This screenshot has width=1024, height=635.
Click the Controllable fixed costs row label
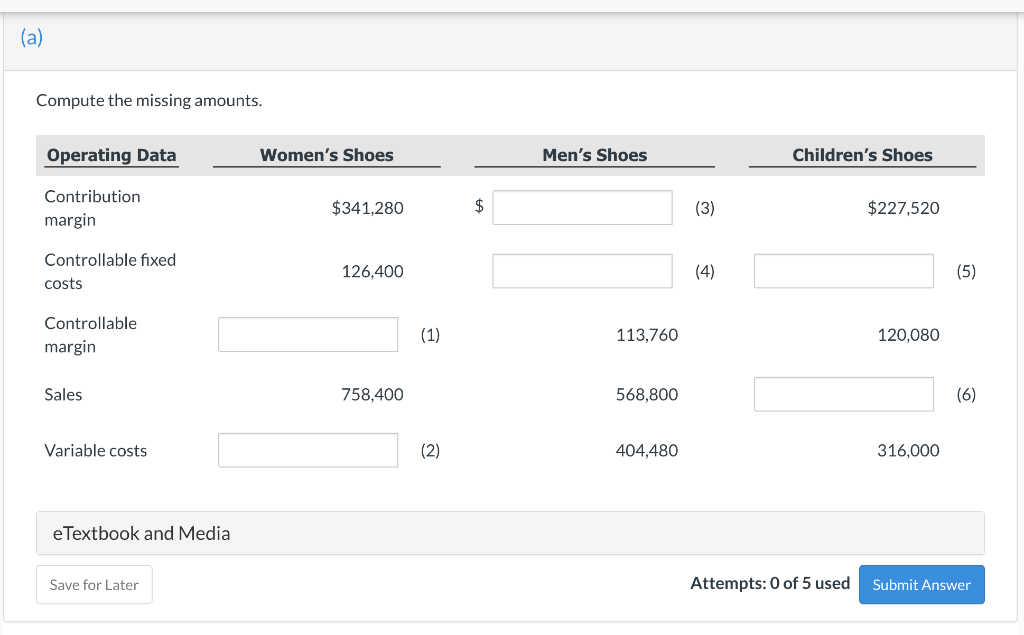tap(110, 271)
